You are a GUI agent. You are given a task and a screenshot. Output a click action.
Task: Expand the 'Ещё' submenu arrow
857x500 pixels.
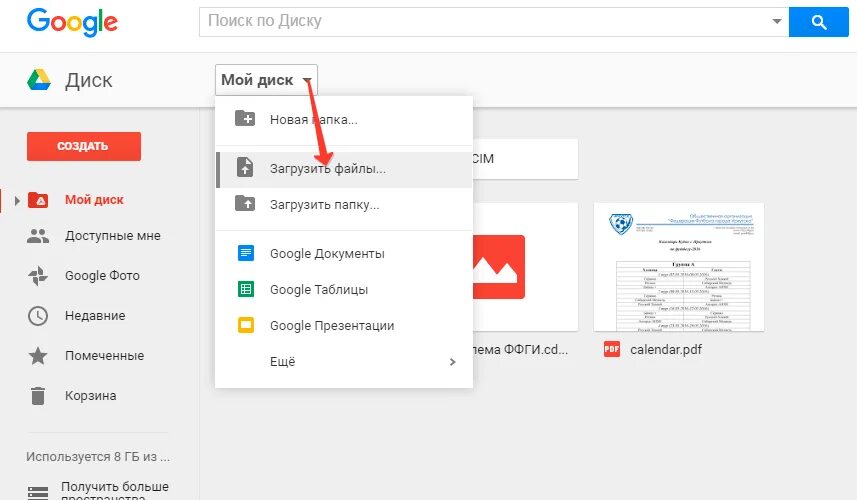452,362
